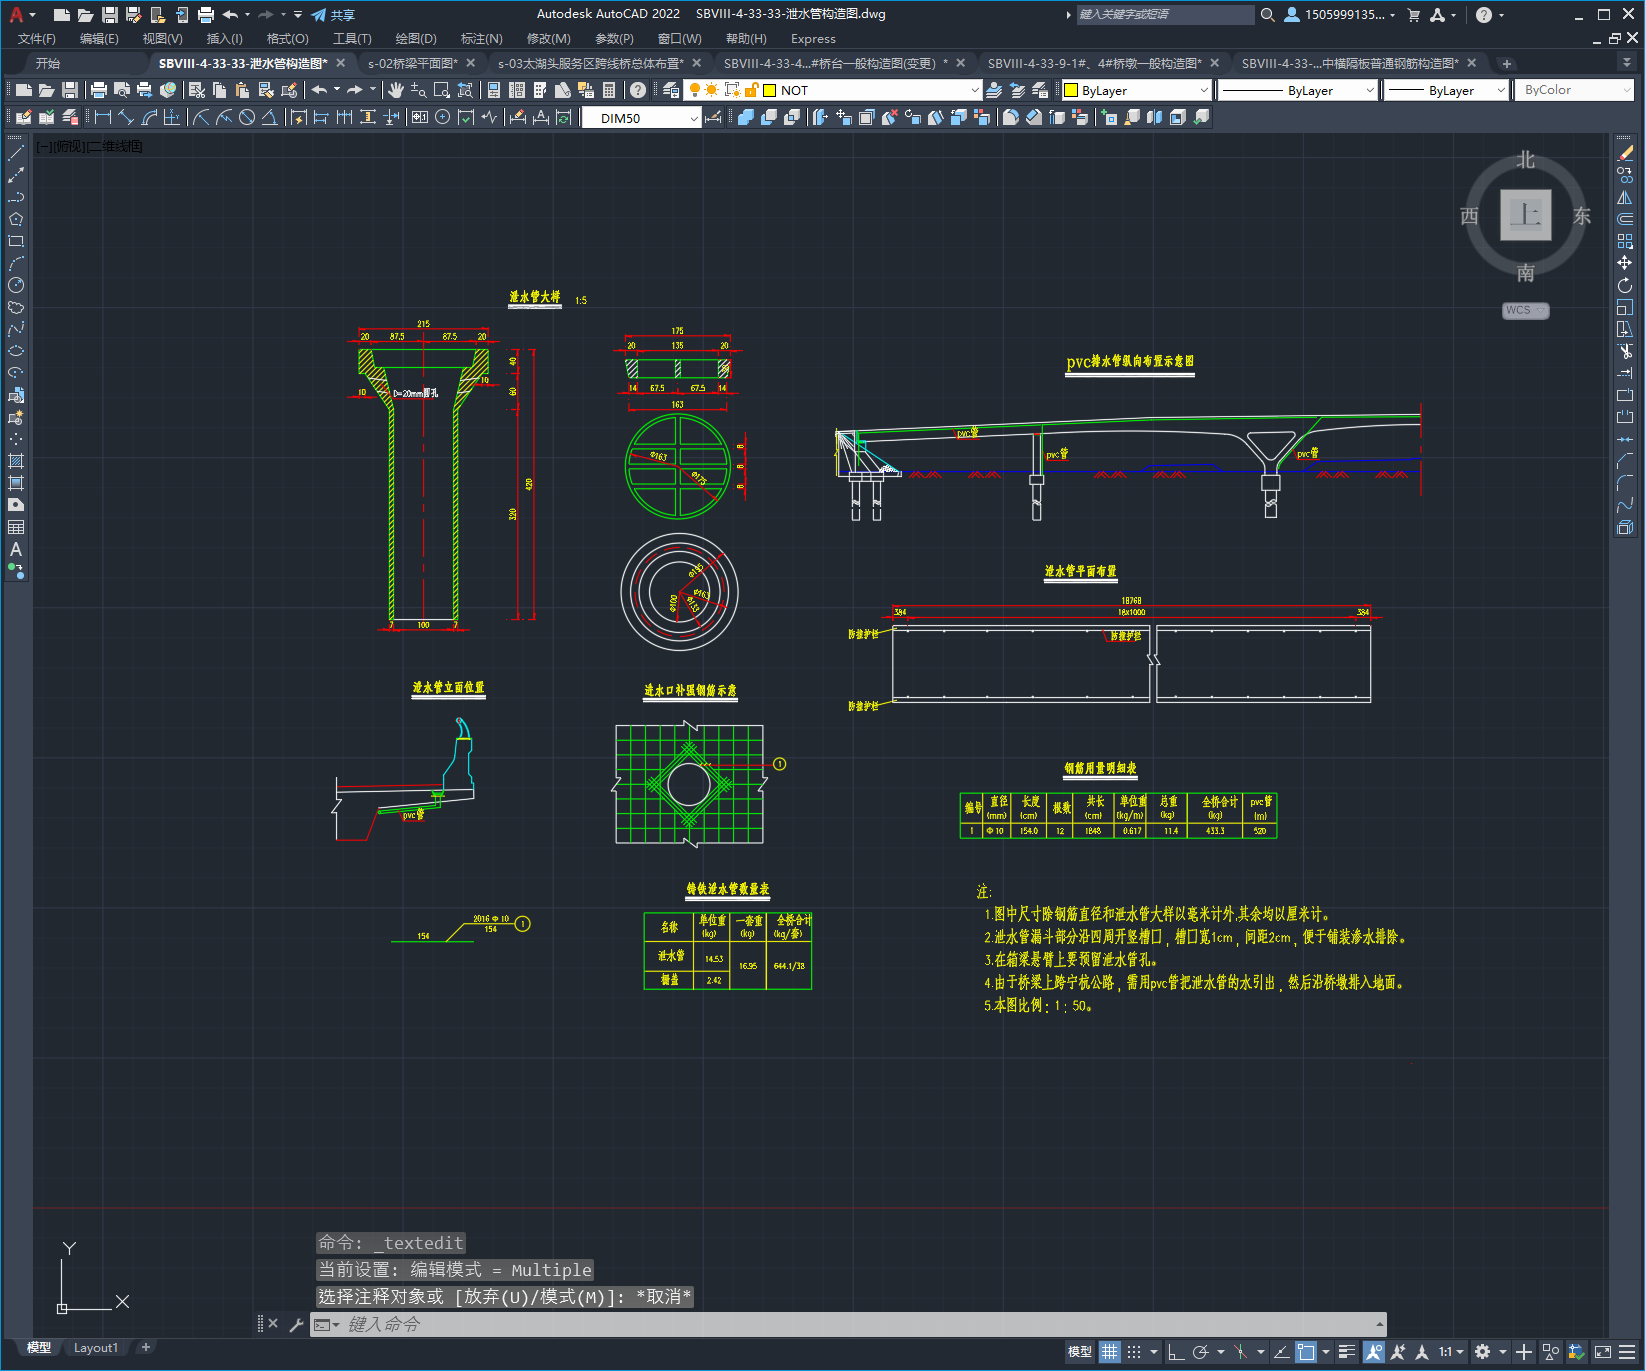This screenshot has width=1645, height=1371.
Task: Toggle Ortho mode in the status bar
Action: click(x=1176, y=1352)
